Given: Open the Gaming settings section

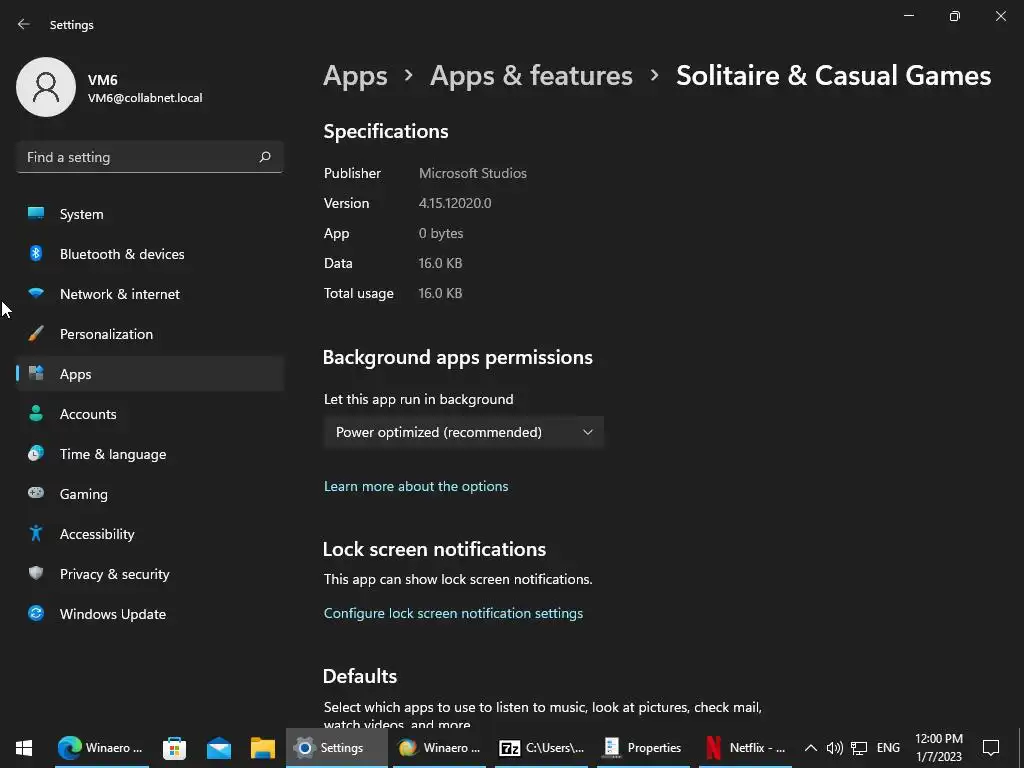Looking at the screenshot, I should click(83, 494).
